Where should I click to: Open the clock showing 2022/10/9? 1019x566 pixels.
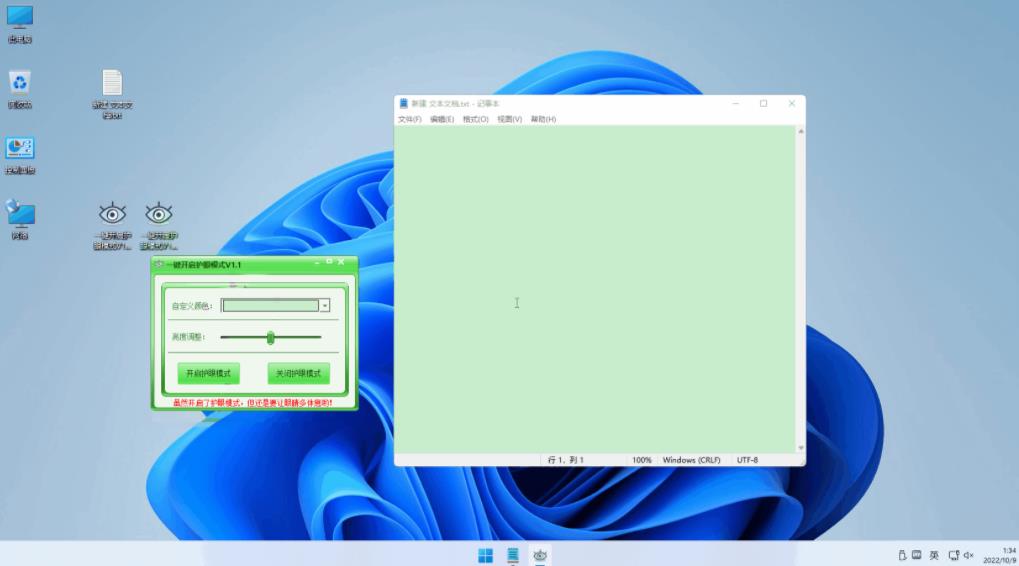tap(1000, 556)
